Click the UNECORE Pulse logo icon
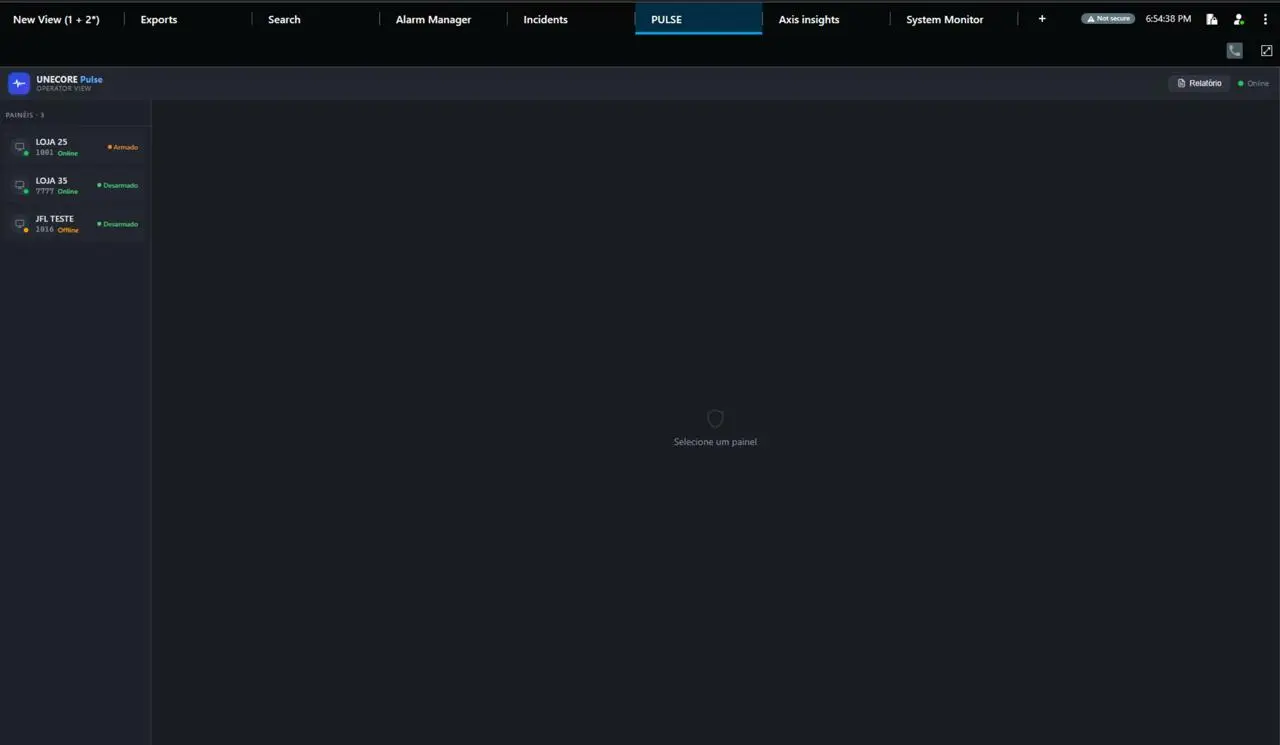Viewport: 1280px width, 745px height. (x=18, y=84)
